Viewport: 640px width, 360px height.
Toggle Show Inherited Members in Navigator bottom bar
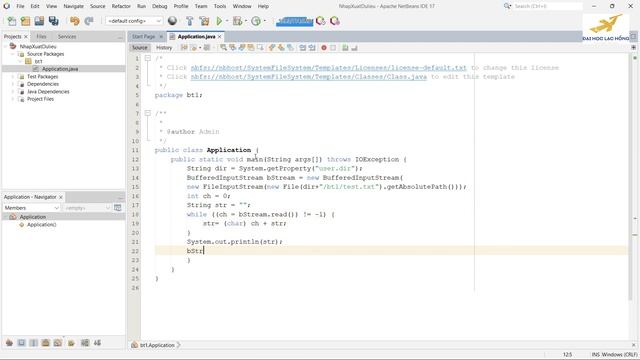tap(9, 343)
